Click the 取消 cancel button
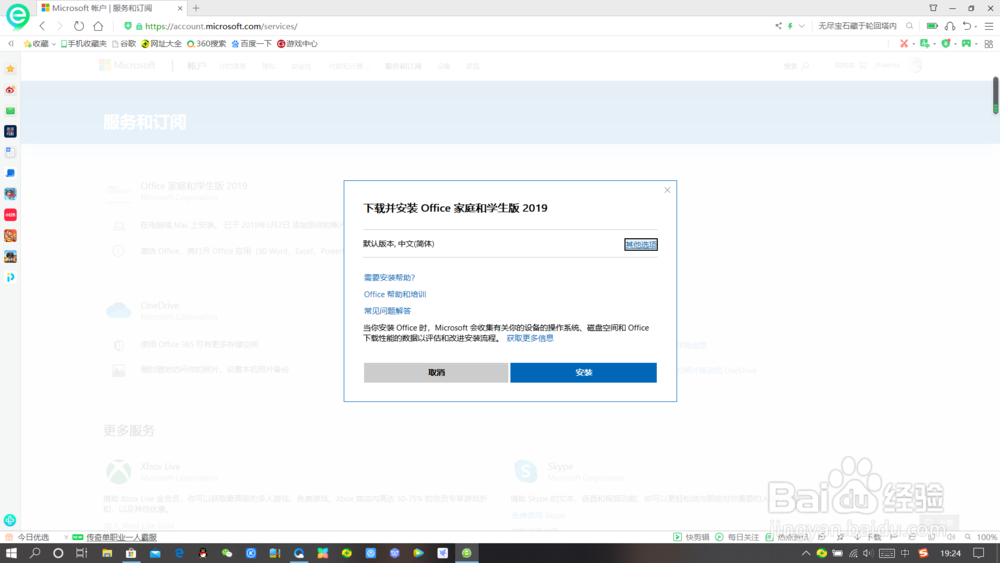Image resolution: width=1000 pixels, height=563 pixels. (x=436, y=372)
